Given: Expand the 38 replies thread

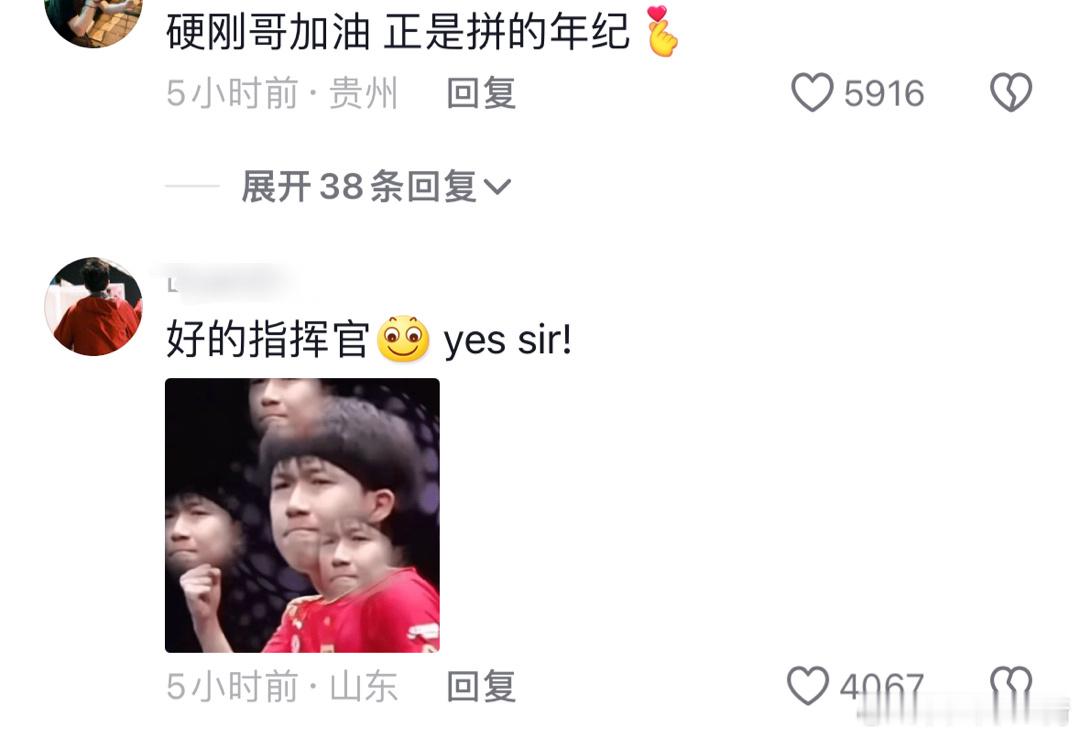Looking at the screenshot, I should [376, 187].
